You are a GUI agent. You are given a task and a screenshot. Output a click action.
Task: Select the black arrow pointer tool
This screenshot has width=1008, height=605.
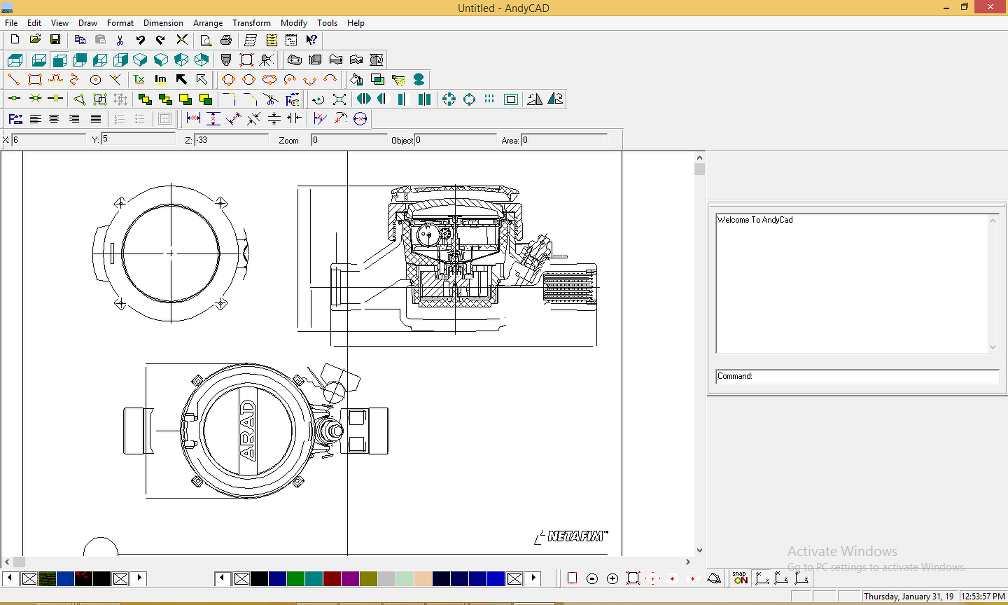tap(181, 79)
